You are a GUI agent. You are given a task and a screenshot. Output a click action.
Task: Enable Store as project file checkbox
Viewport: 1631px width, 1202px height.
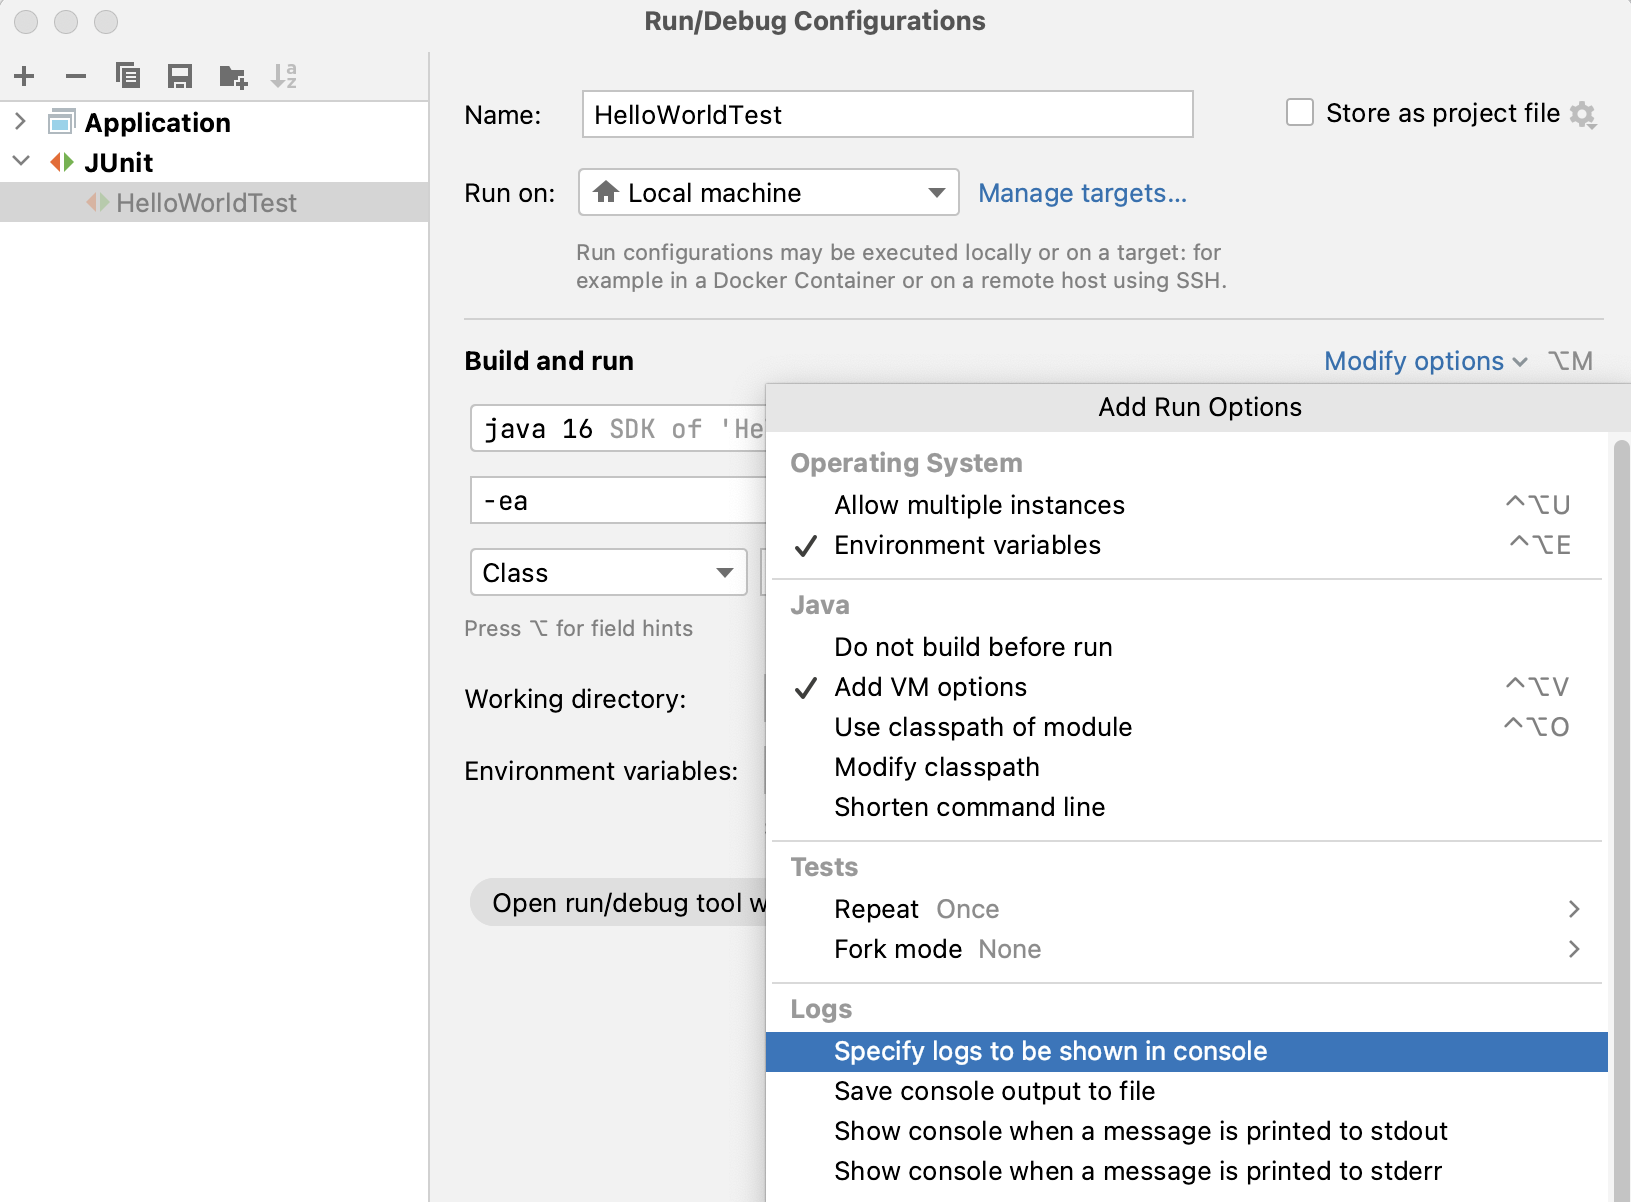(1300, 112)
